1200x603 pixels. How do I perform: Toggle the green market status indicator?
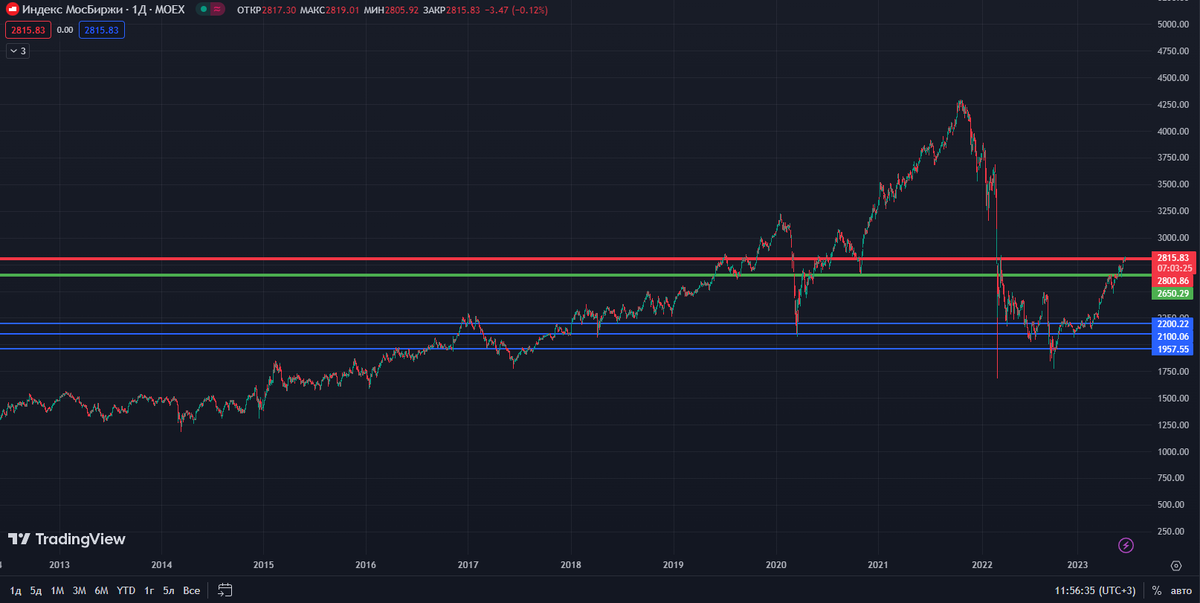pyautogui.click(x=204, y=9)
